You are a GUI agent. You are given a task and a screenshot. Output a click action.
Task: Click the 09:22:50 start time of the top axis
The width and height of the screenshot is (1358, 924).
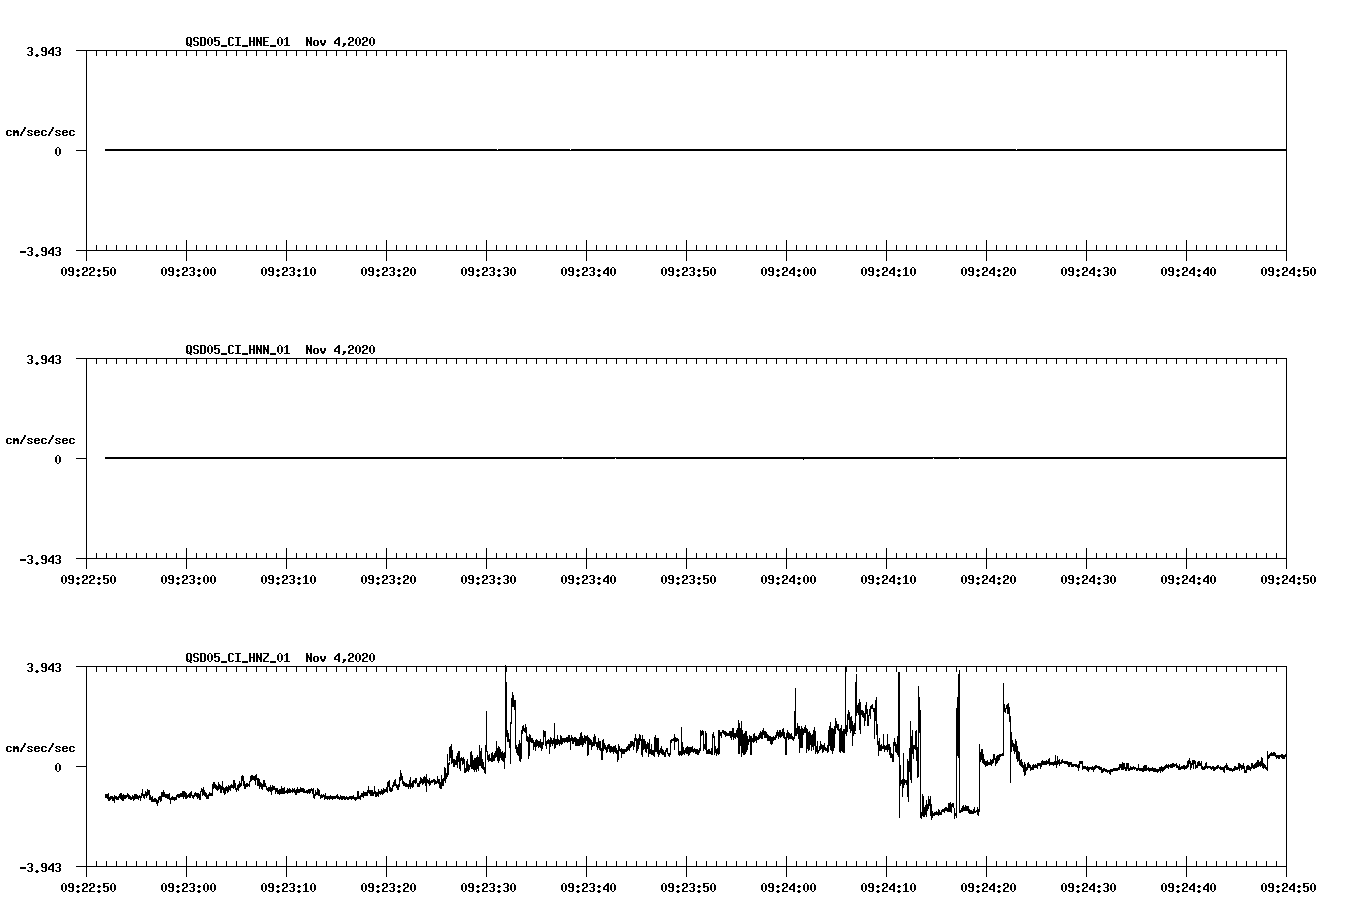pyautogui.click(x=86, y=269)
